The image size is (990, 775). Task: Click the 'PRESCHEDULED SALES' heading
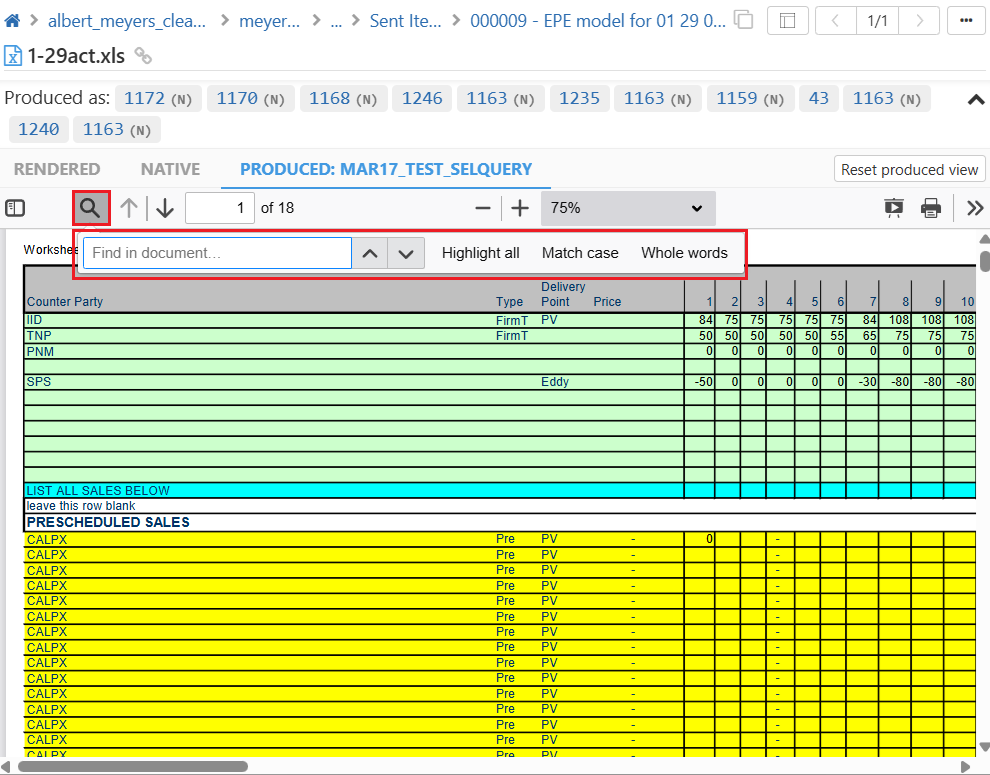click(x=108, y=522)
